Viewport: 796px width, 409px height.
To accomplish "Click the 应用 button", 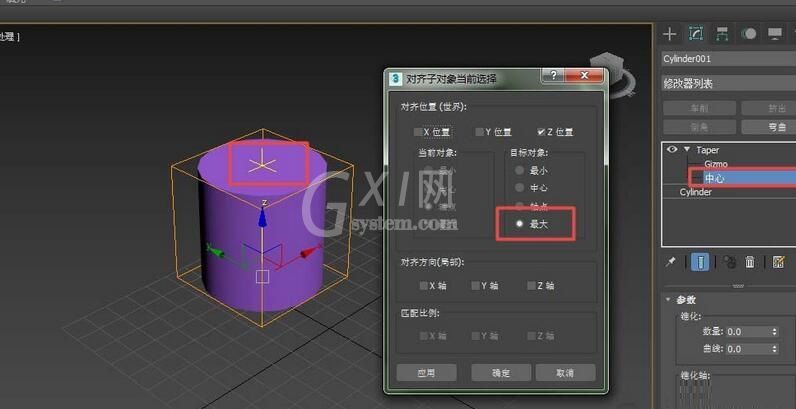I will point(426,373).
